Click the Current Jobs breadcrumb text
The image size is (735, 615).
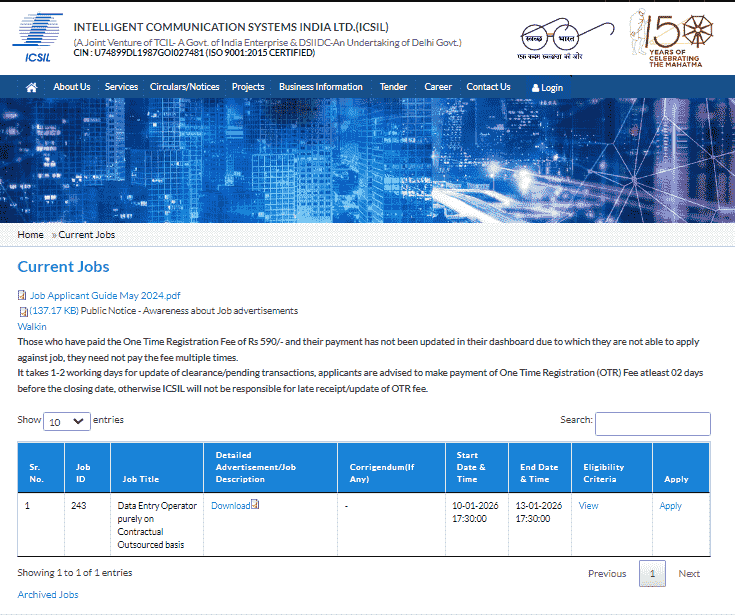coord(87,235)
